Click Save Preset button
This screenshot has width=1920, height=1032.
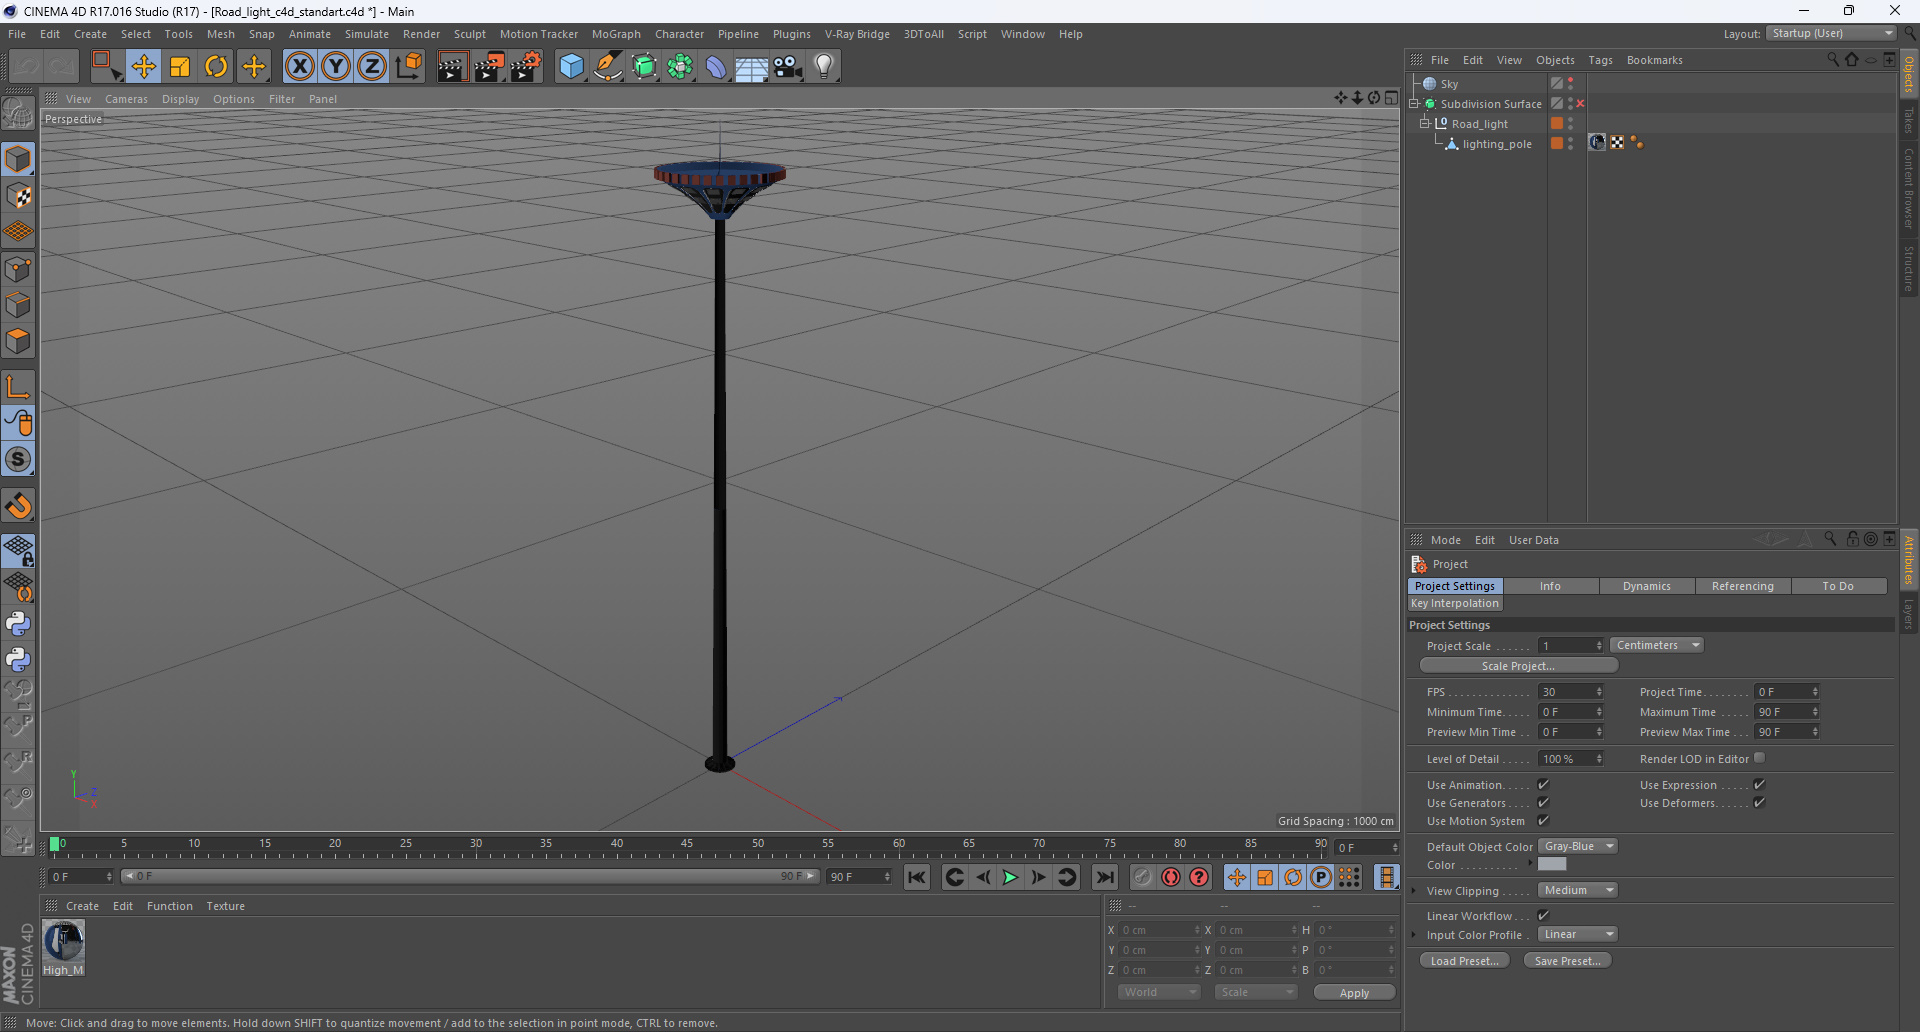[x=1567, y=961]
